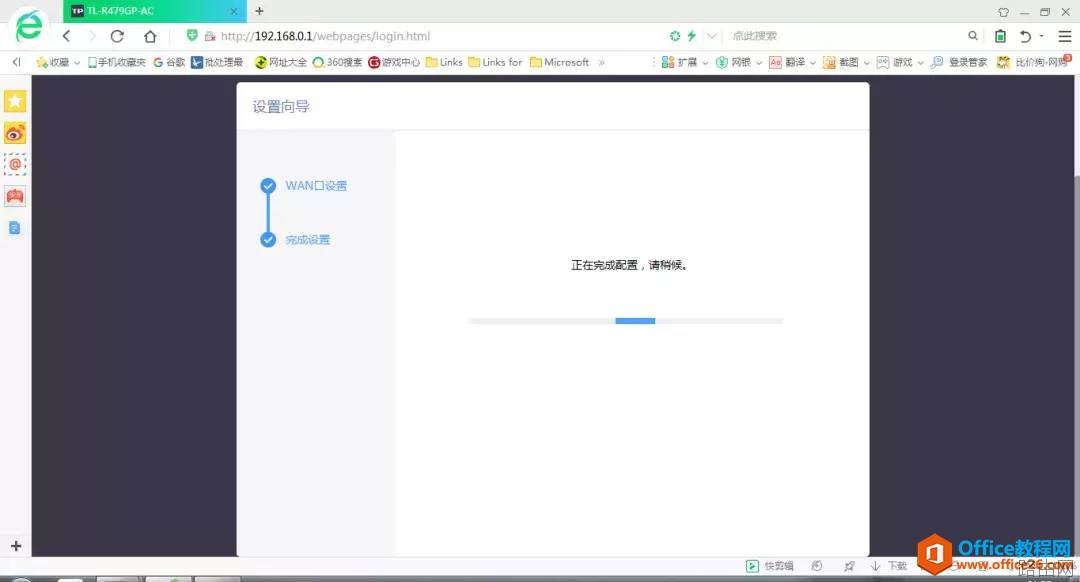The image size is (1080, 582).
Task: Go back with the browser back arrow
Action: pyautogui.click(x=66, y=36)
